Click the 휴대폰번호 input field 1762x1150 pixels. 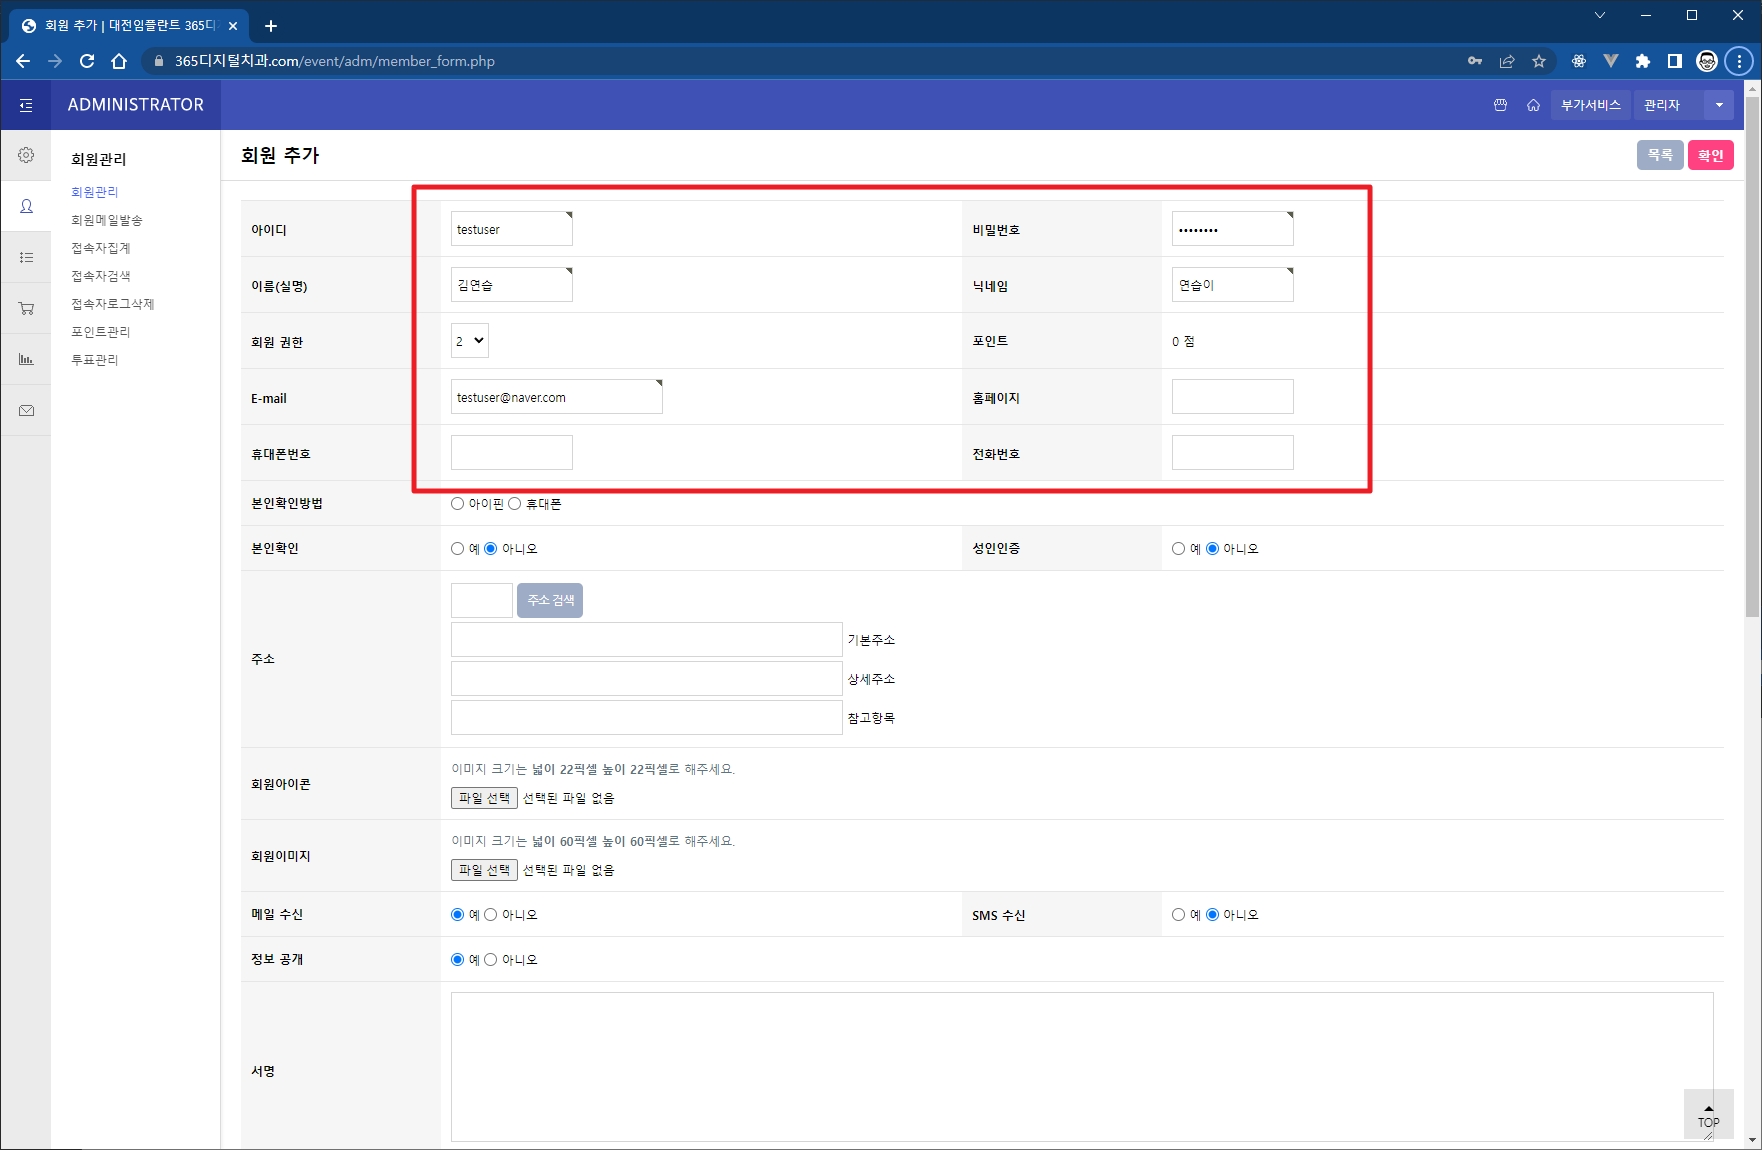pos(512,453)
